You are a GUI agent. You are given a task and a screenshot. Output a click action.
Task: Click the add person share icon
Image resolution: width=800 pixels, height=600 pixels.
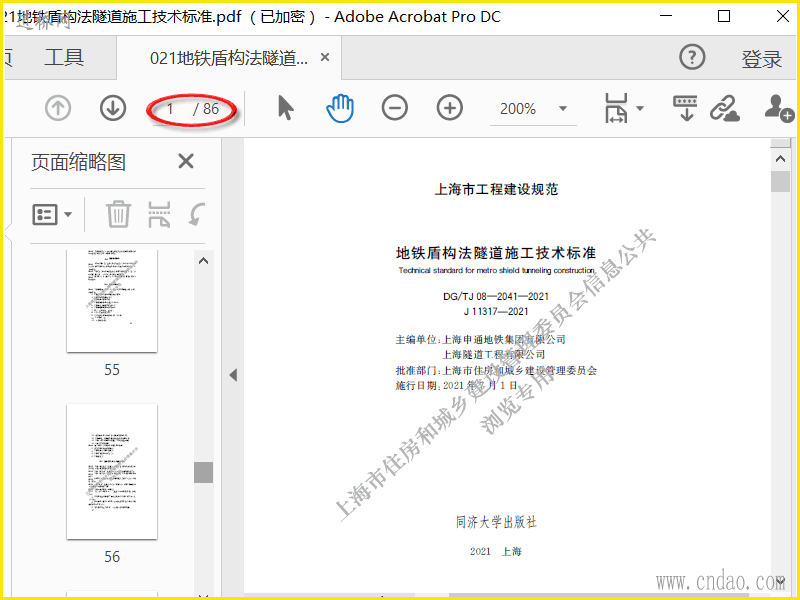tap(779, 108)
